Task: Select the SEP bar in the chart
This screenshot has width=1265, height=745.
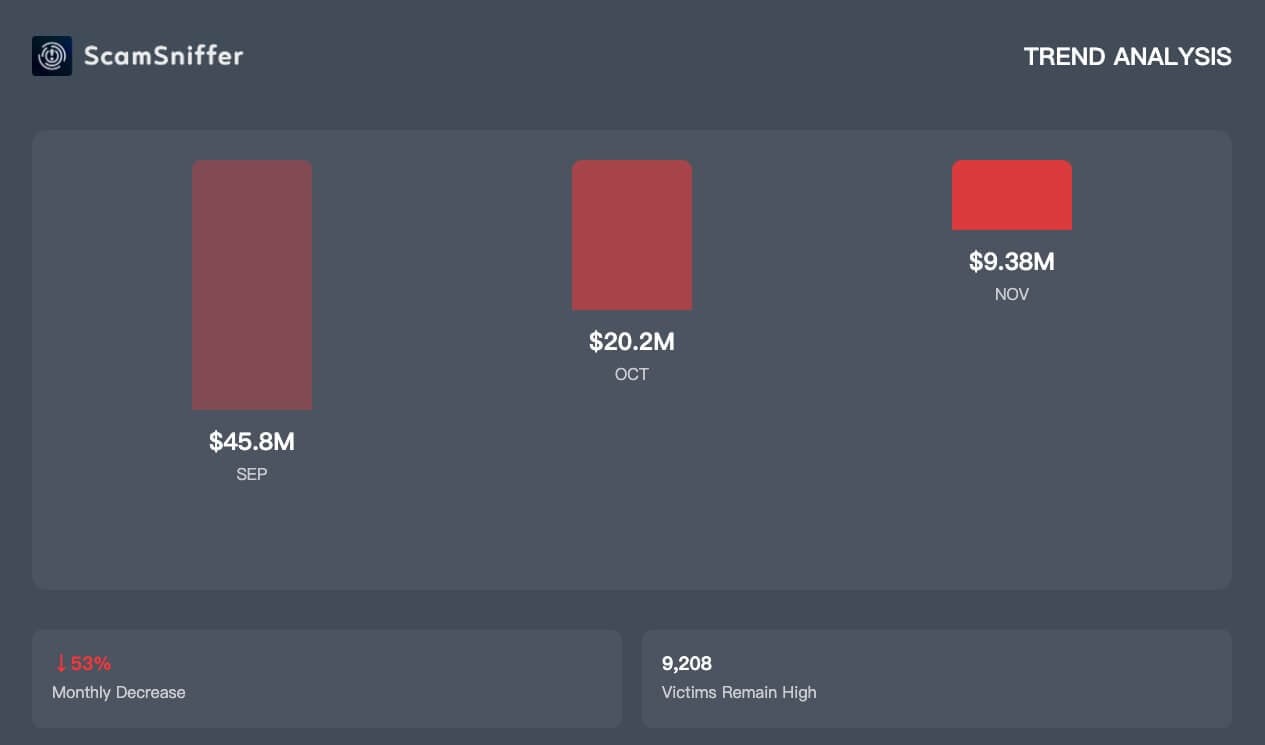Action: pyautogui.click(x=252, y=285)
